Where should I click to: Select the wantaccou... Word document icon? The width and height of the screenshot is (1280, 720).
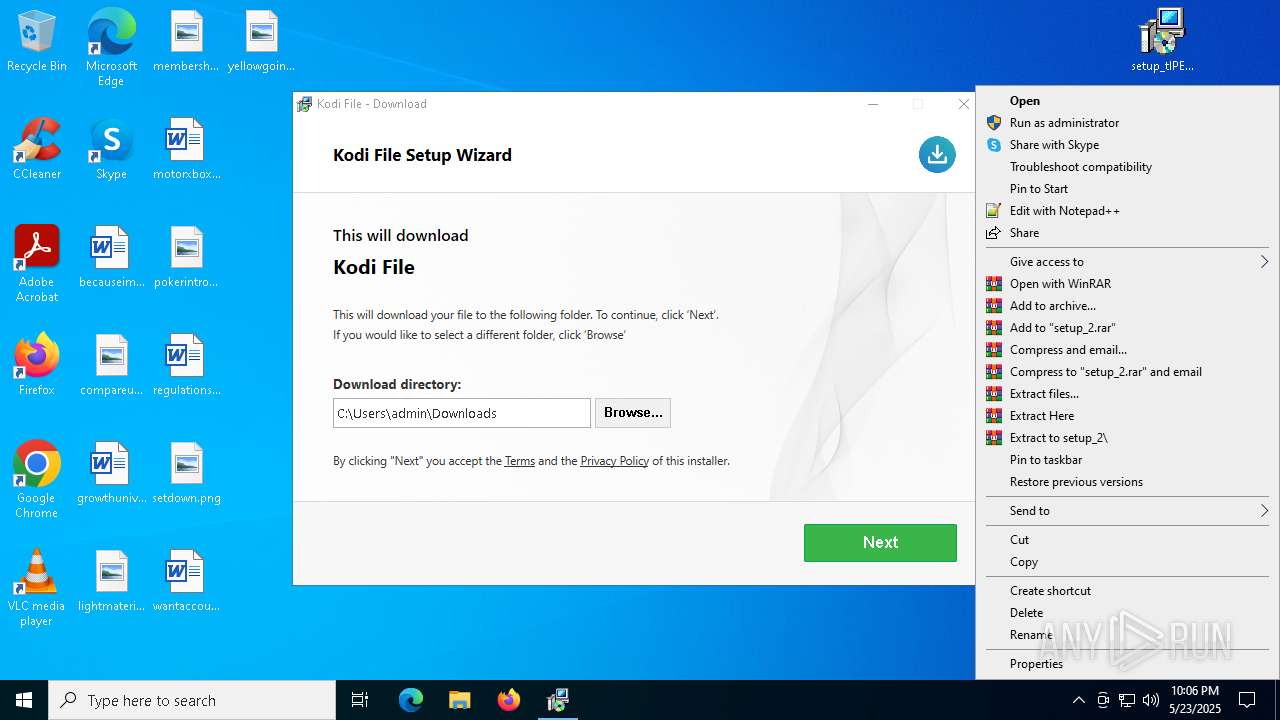[186, 581]
